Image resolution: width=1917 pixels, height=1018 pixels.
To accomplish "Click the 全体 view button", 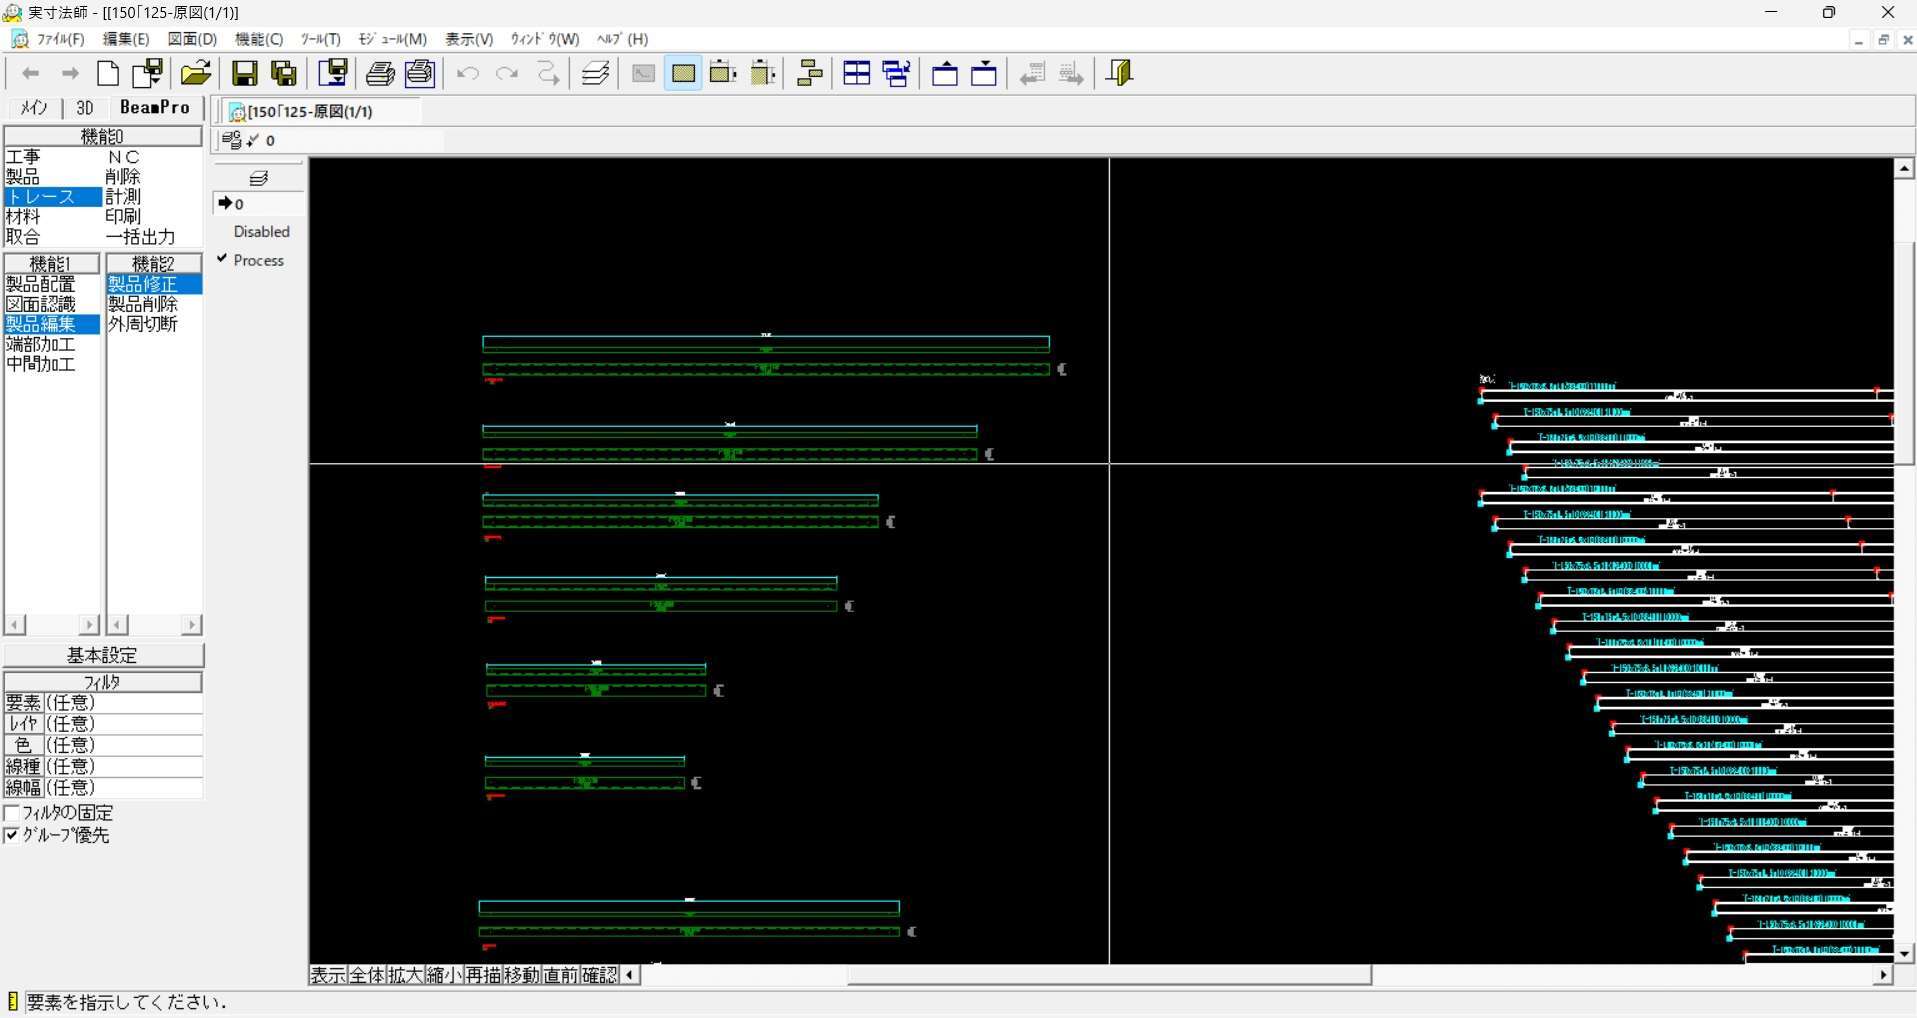I will click(367, 975).
